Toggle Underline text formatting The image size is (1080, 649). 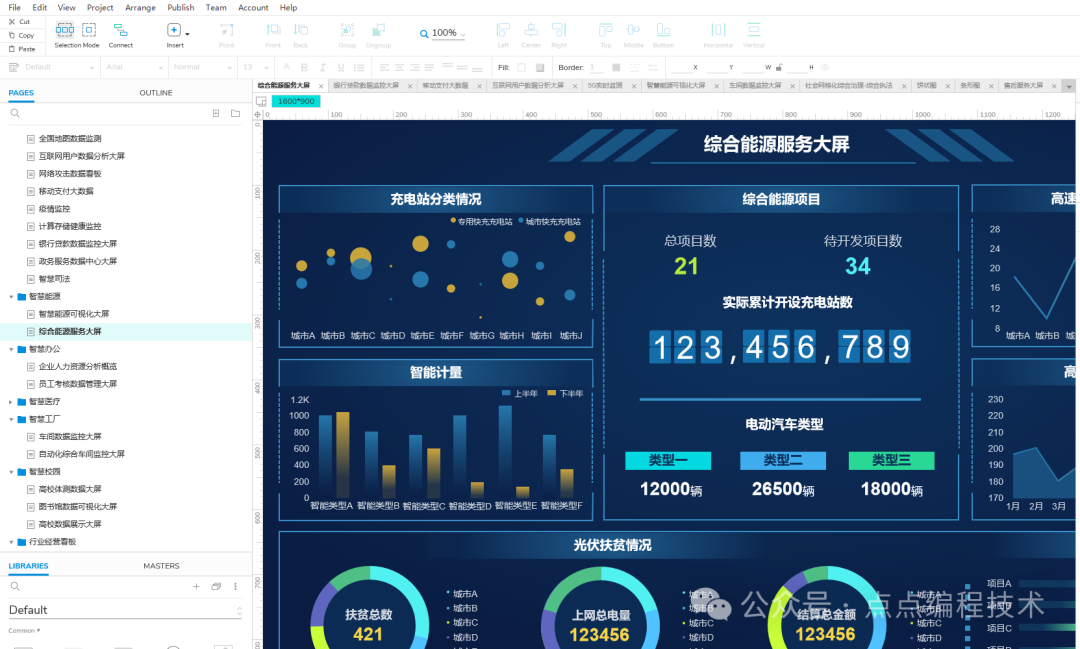[x=341, y=68]
